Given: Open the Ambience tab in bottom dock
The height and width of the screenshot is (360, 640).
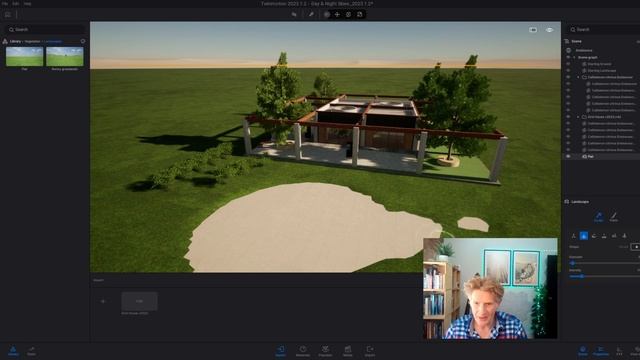Looking at the screenshot, I should (303, 351).
